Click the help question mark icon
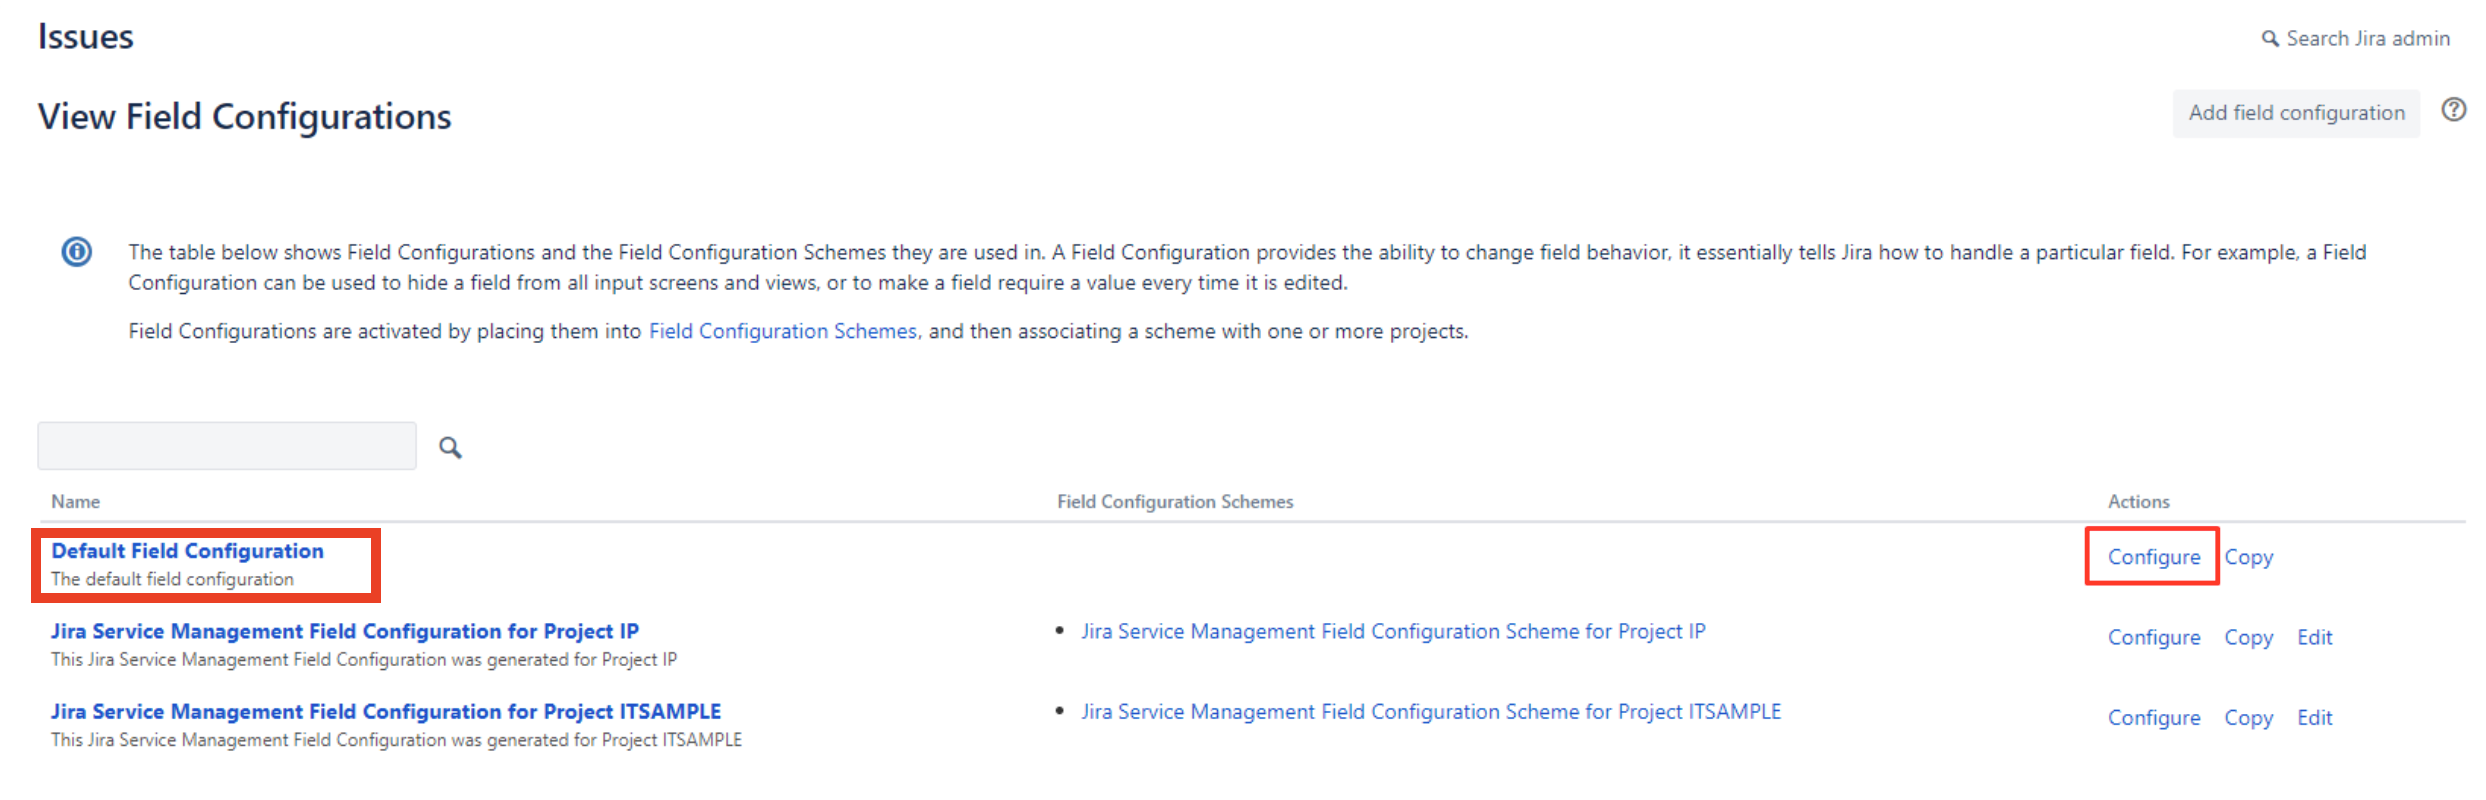This screenshot has width=2486, height=800. 2453,110
